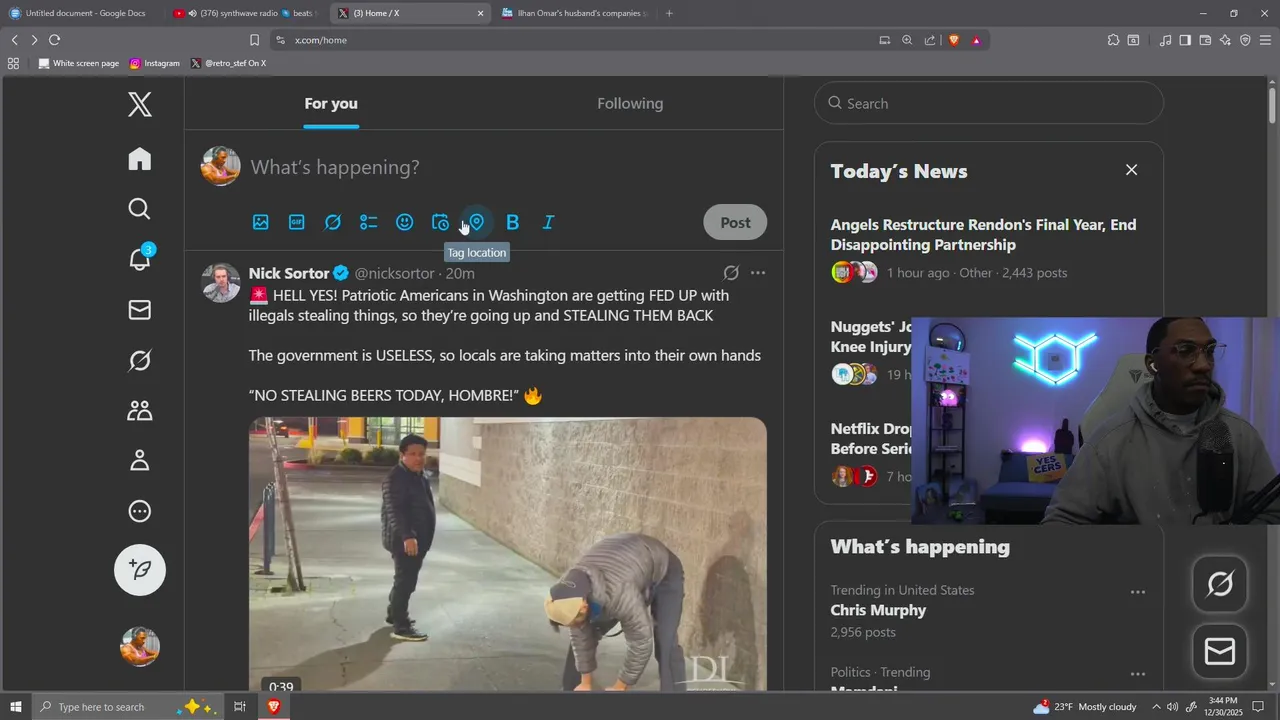This screenshot has width=1280, height=720.
Task: Go to Home in X sidebar
Action: click(140, 159)
